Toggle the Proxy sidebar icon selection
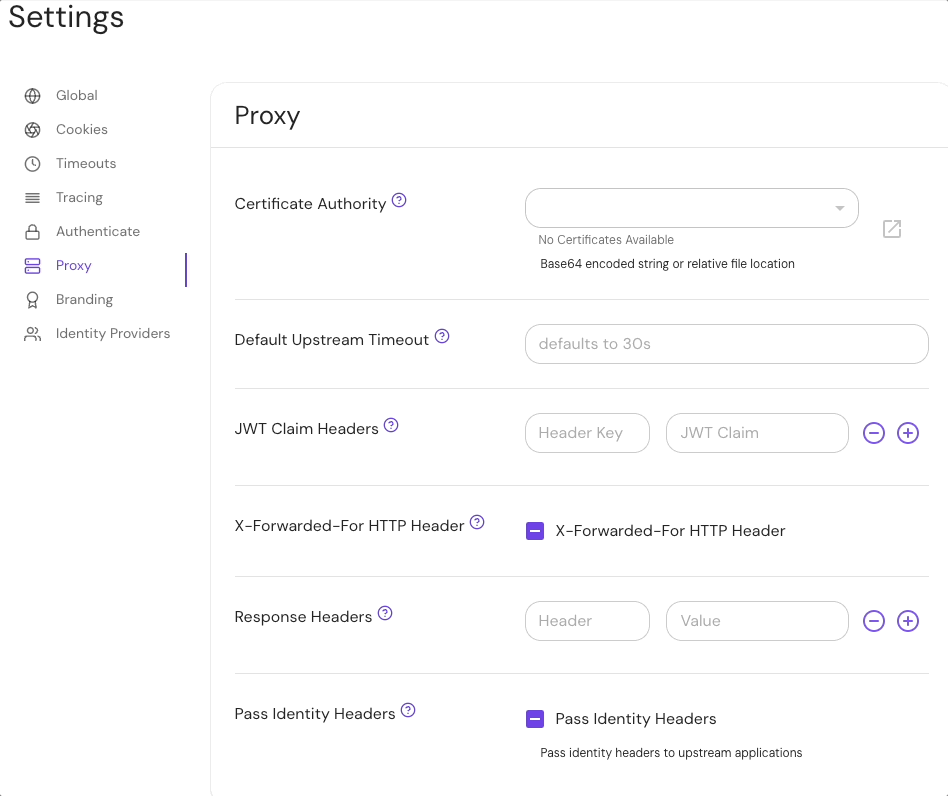 click(x=31, y=265)
